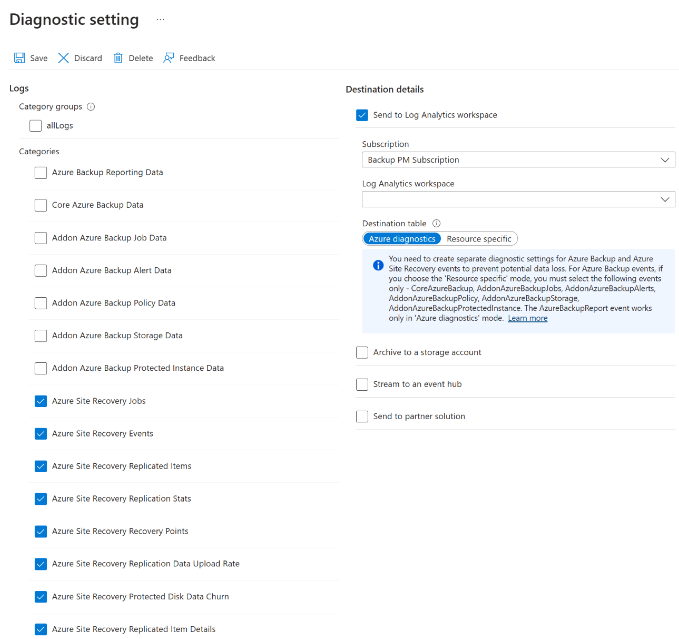The image size is (679, 639).
Task: Select the Resource specific destination table option
Action: pos(479,239)
